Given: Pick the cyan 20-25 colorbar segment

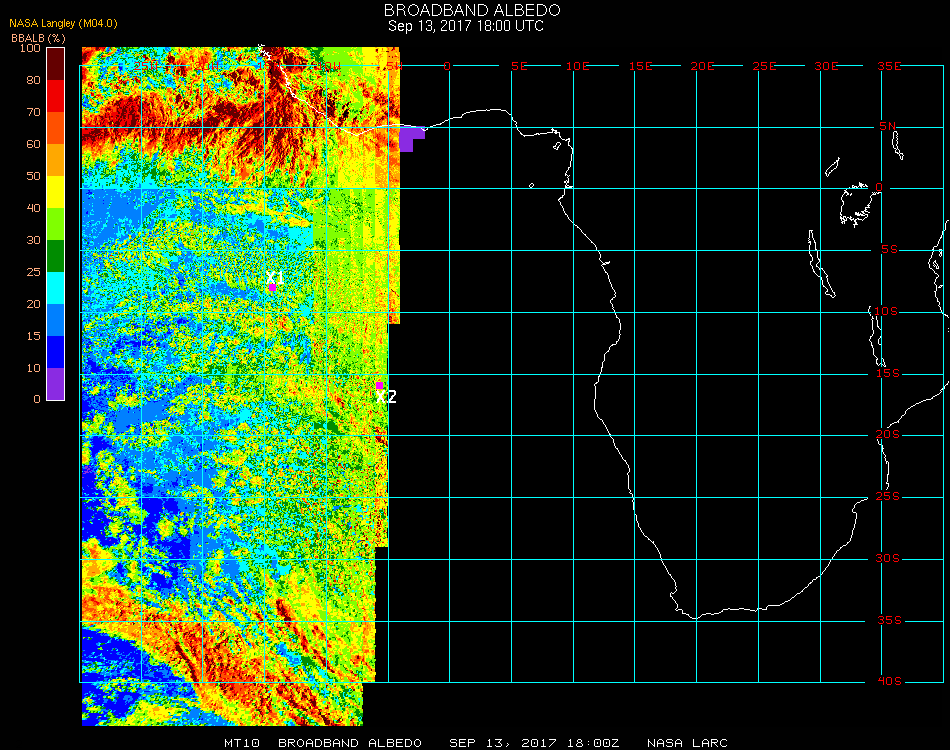Looking at the screenshot, I should pyautogui.click(x=56, y=288).
